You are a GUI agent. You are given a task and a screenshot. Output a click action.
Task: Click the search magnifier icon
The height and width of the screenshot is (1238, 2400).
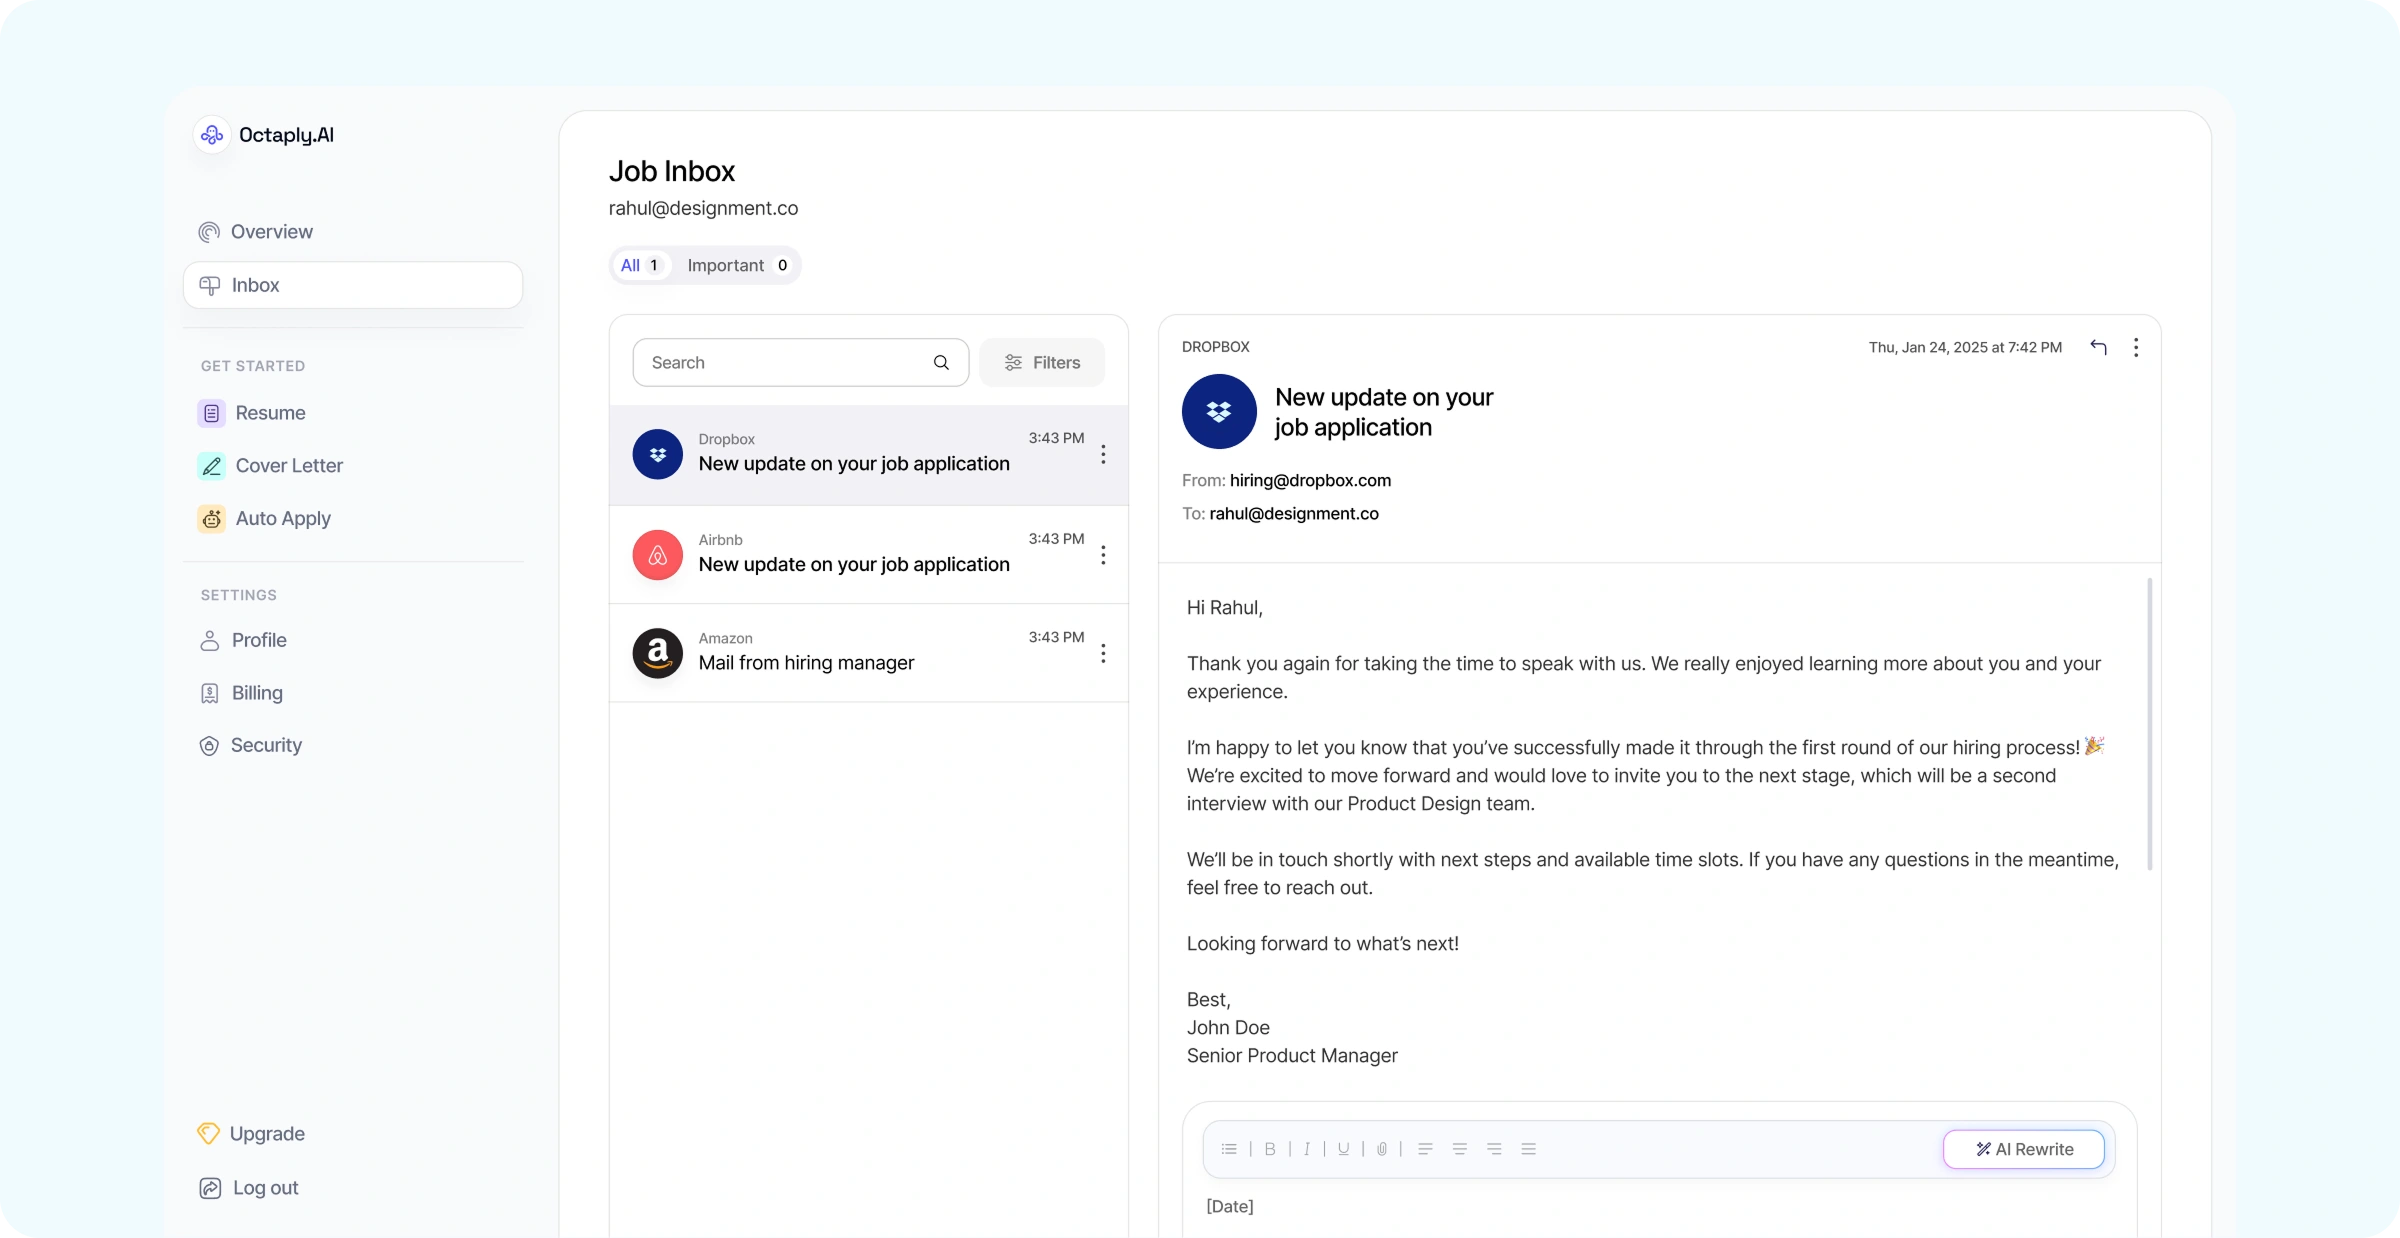coord(941,362)
